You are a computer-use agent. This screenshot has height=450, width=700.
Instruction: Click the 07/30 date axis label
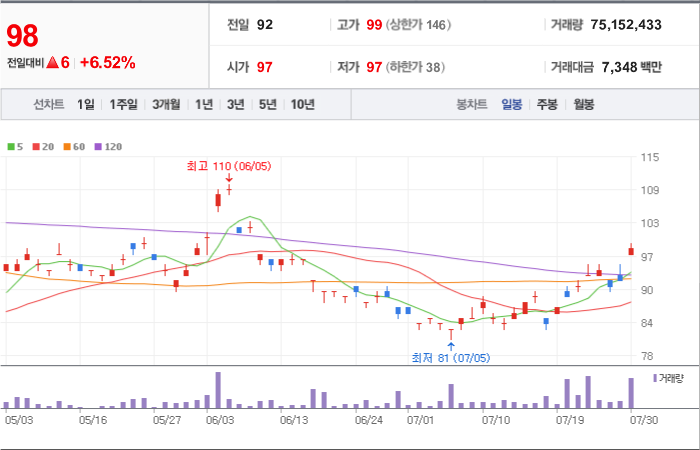pyautogui.click(x=644, y=420)
